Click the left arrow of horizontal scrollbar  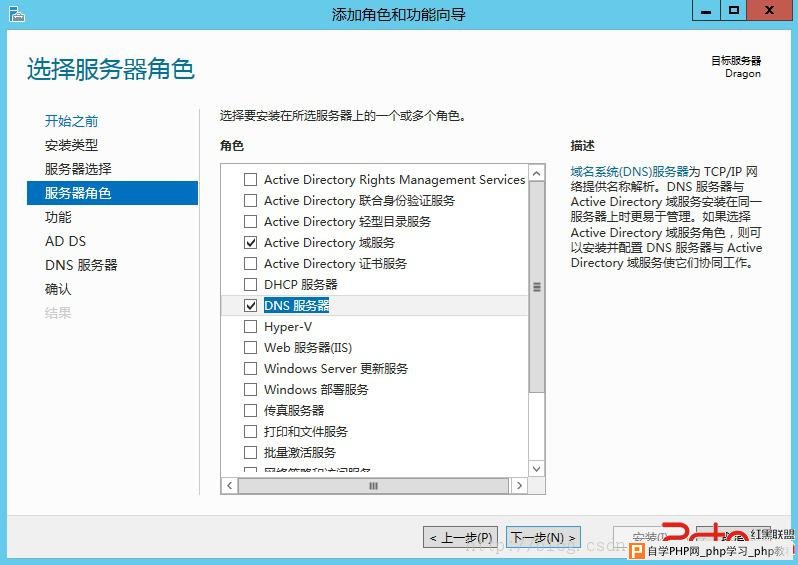pos(230,486)
